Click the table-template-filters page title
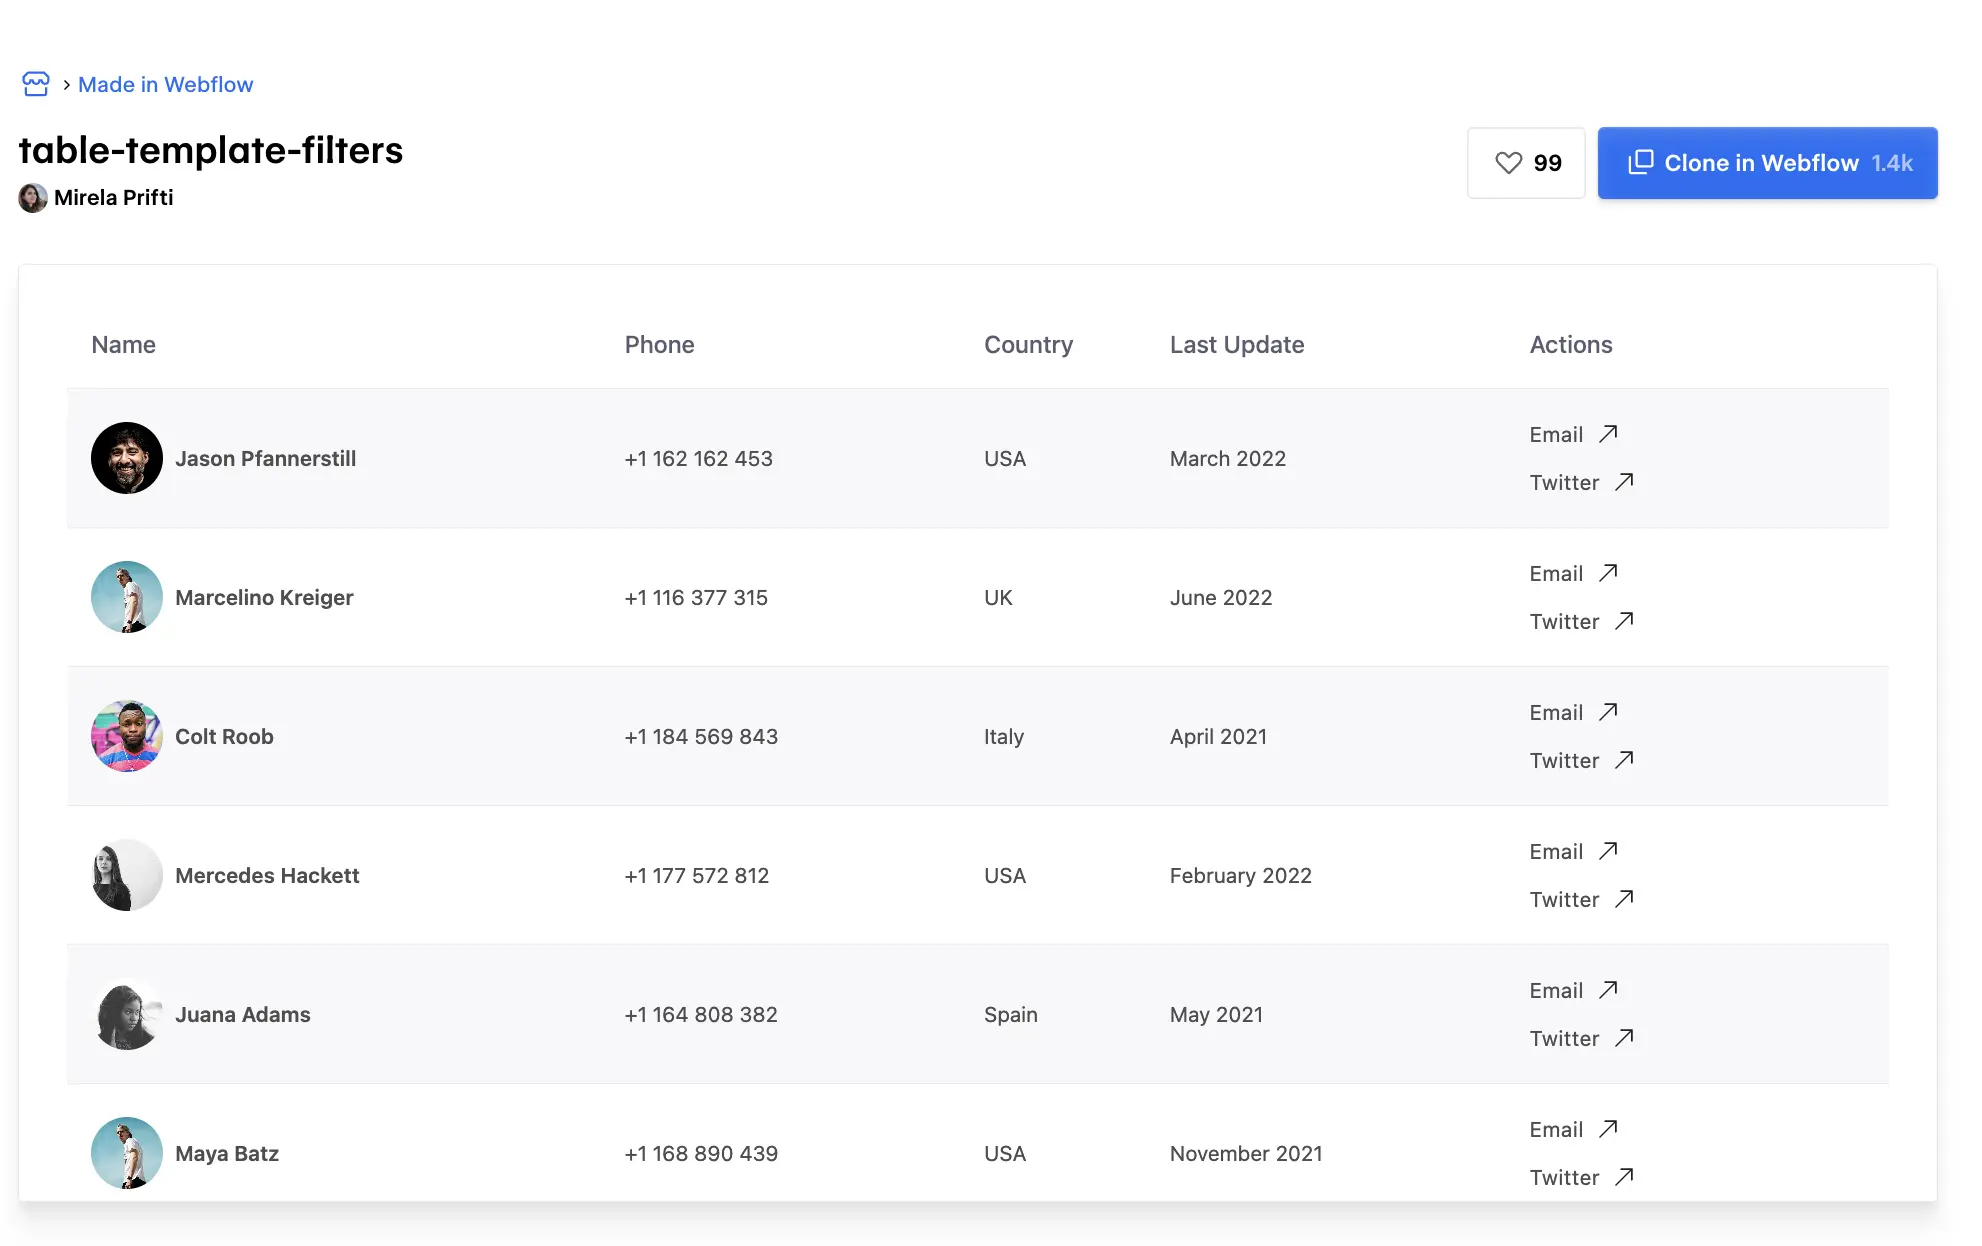The image size is (1982, 1246). [x=211, y=150]
